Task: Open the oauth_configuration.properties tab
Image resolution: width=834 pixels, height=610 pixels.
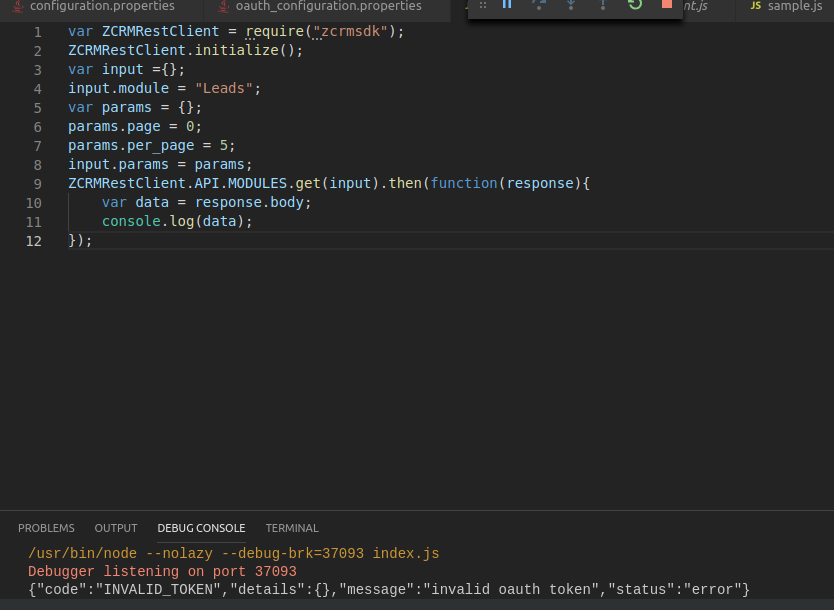Action: coord(328,6)
